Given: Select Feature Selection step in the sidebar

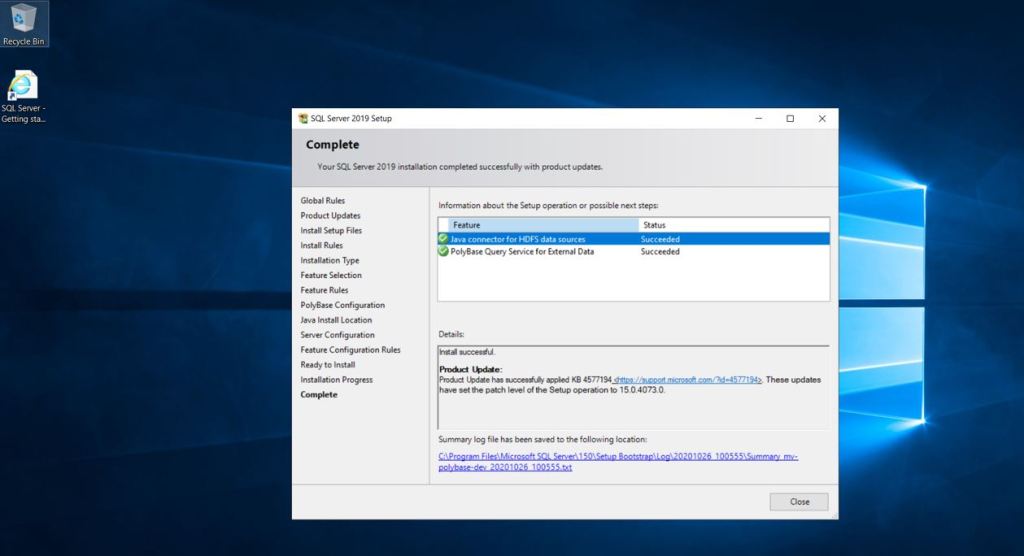Looking at the screenshot, I should point(331,275).
